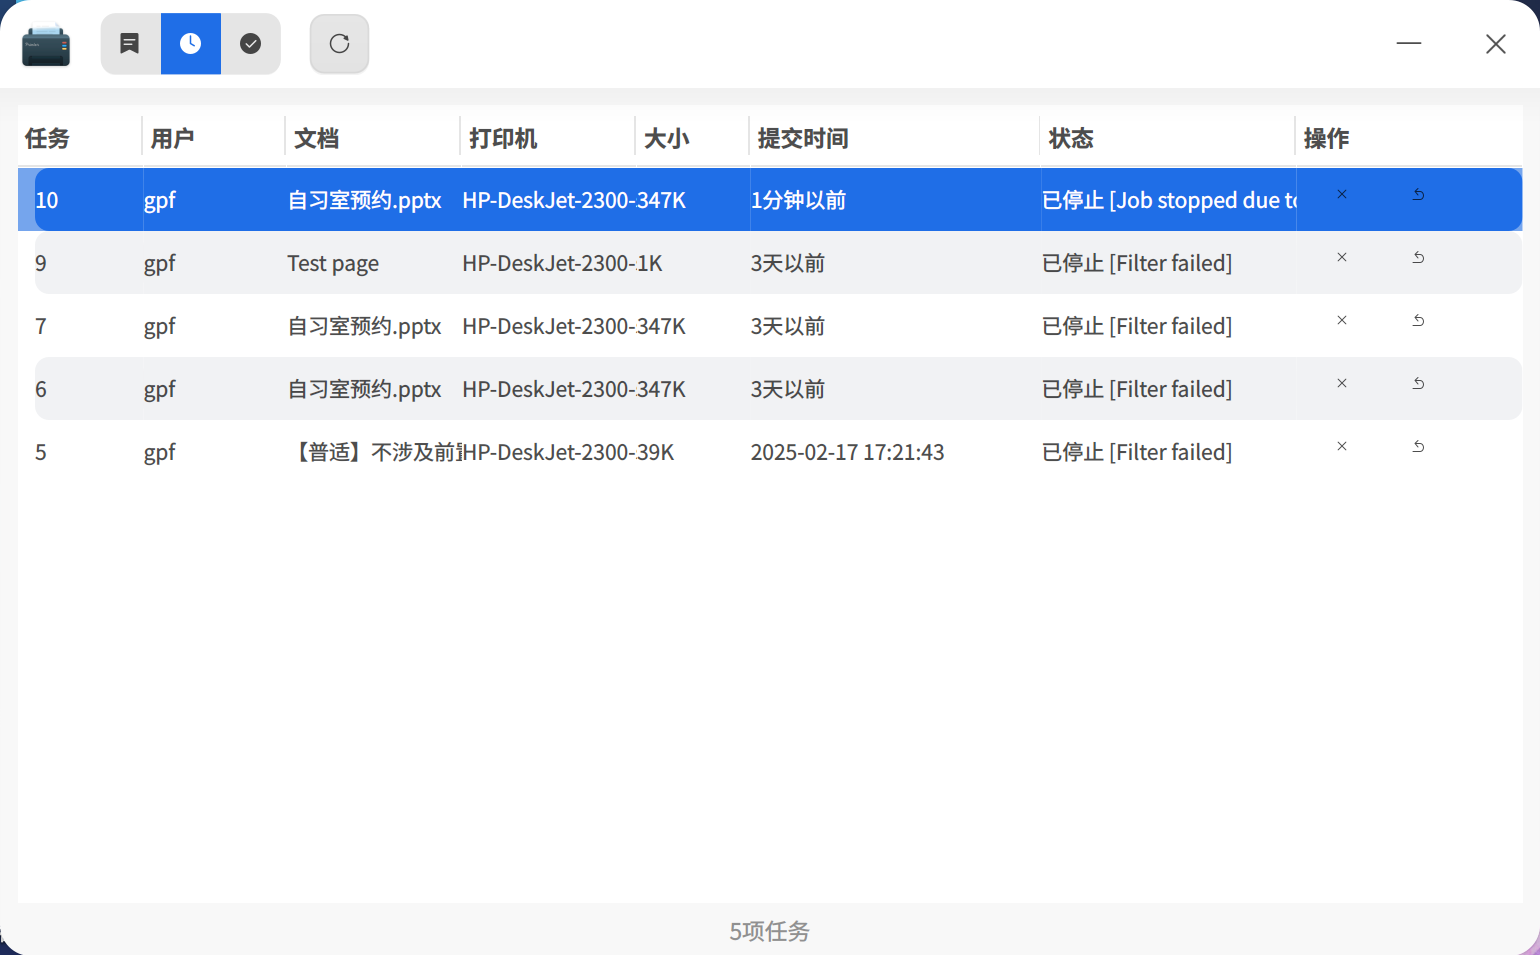Show all print jobs tab
Screen dimensions: 1540x955
tap(130, 44)
